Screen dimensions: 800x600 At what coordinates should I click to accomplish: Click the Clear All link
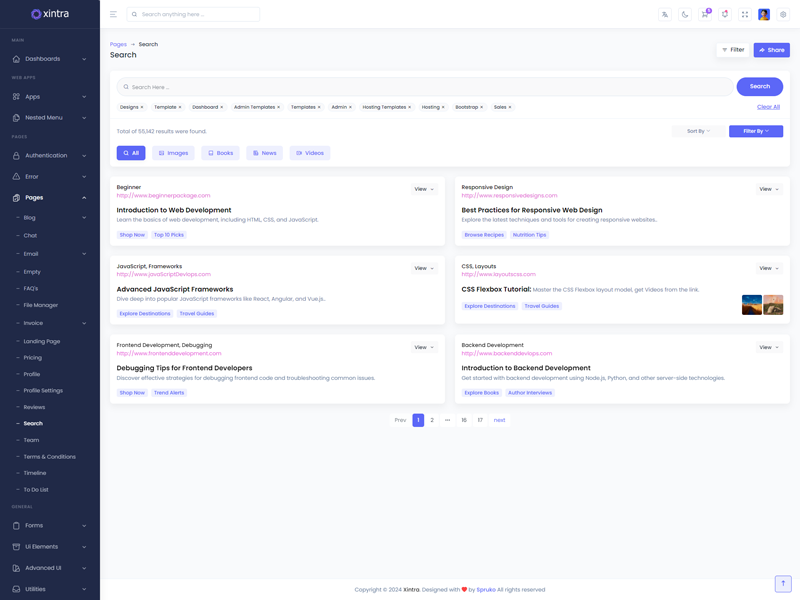tap(768, 107)
